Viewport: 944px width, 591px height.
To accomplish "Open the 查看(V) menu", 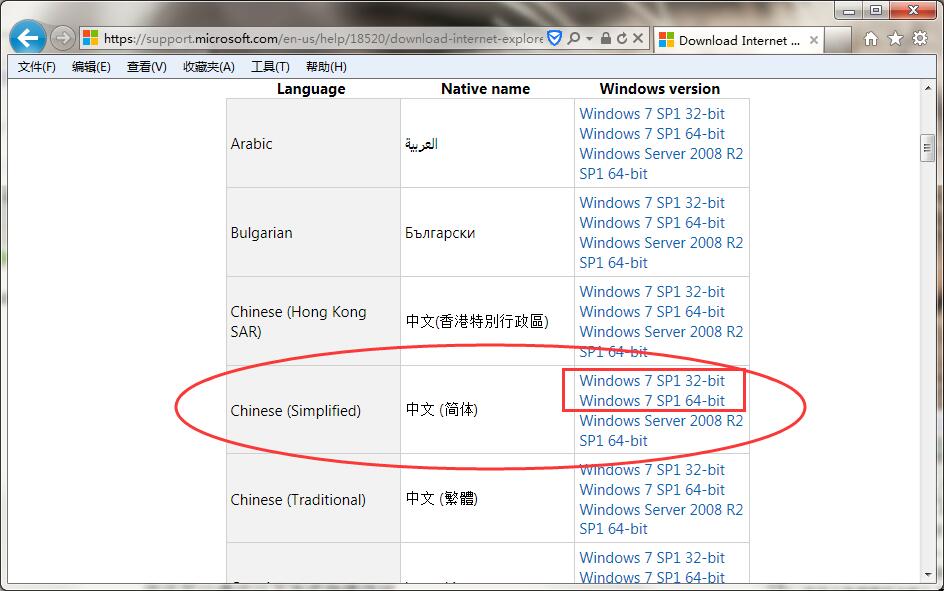I will coord(146,67).
